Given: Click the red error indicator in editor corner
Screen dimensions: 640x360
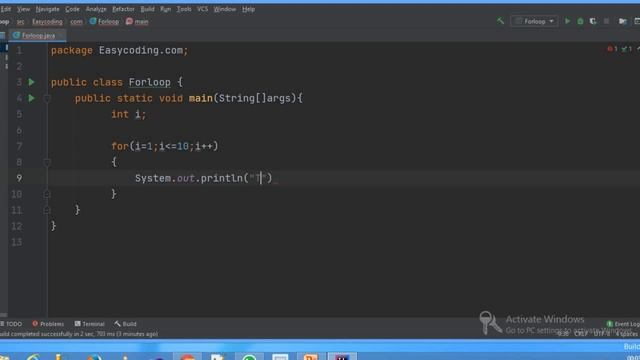Looking at the screenshot, I should click(x=612, y=49).
